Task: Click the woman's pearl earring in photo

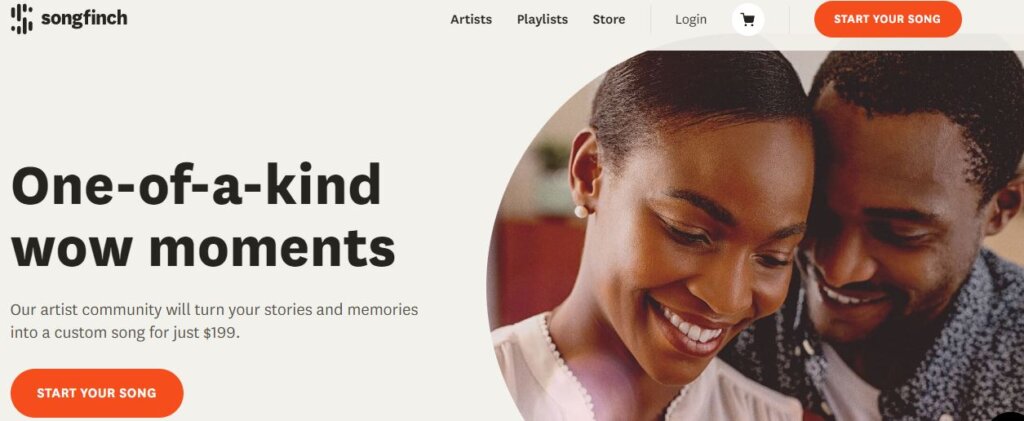Action: click(581, 211)
